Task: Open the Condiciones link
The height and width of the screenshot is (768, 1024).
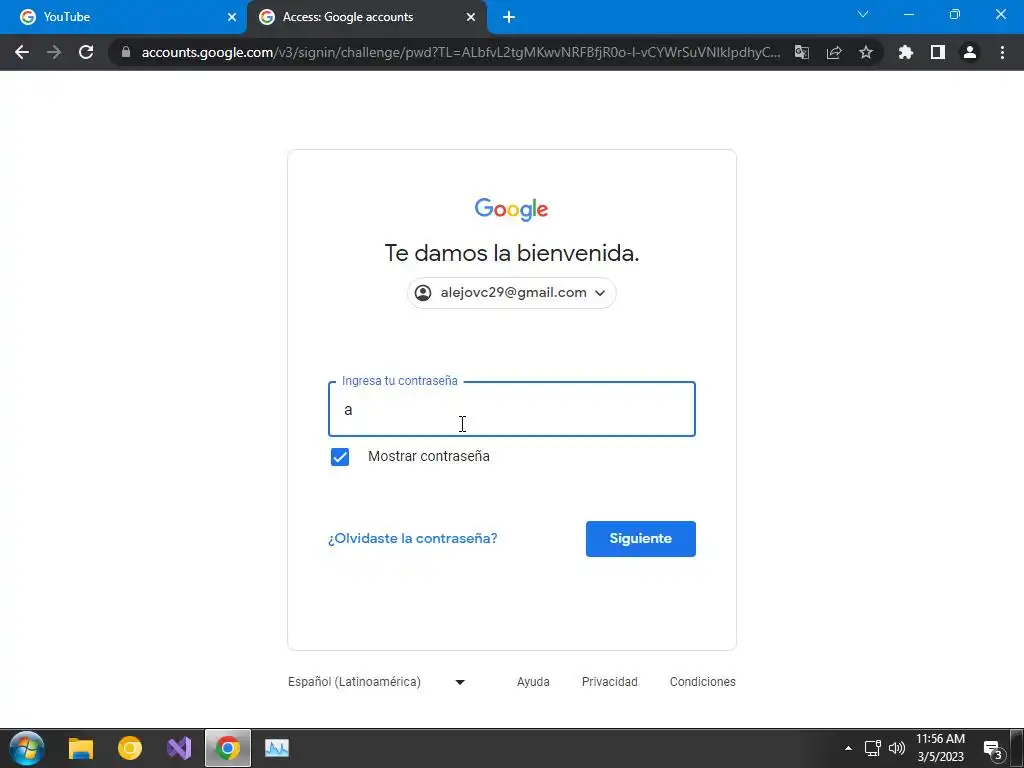Action: tap(703, 682)
